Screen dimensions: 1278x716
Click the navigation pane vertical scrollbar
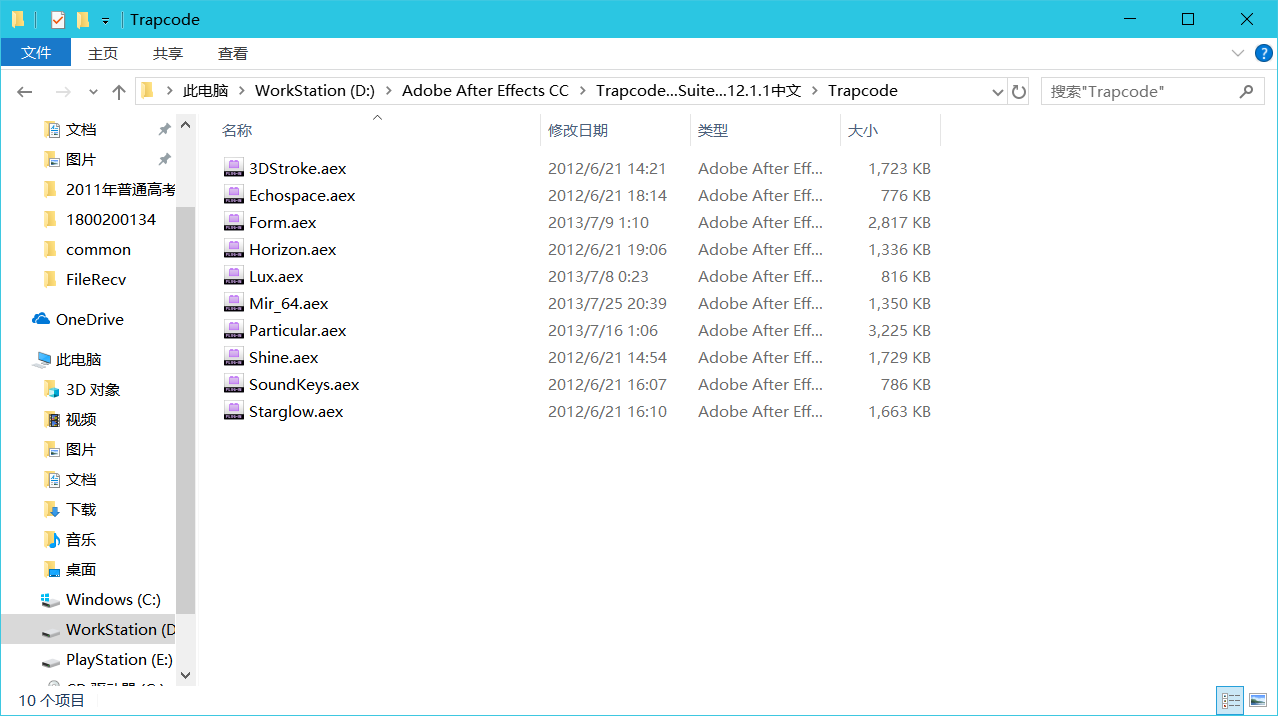click(185, 400)
